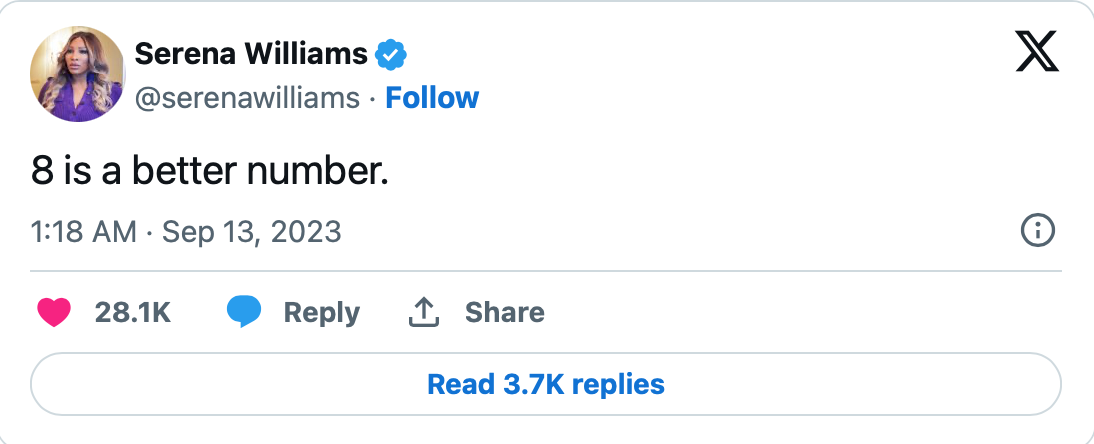The height and width of the screenshot is (444, 1094).
Task: Open Read 3.7K replies button
Action: [x=546, y=384]
